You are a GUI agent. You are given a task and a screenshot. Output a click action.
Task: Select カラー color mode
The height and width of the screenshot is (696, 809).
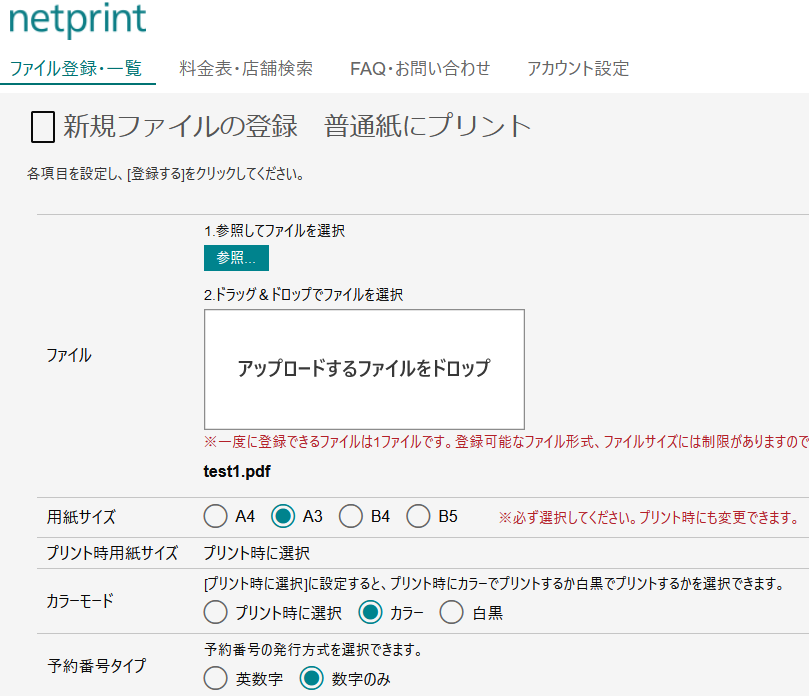[371, 613]
